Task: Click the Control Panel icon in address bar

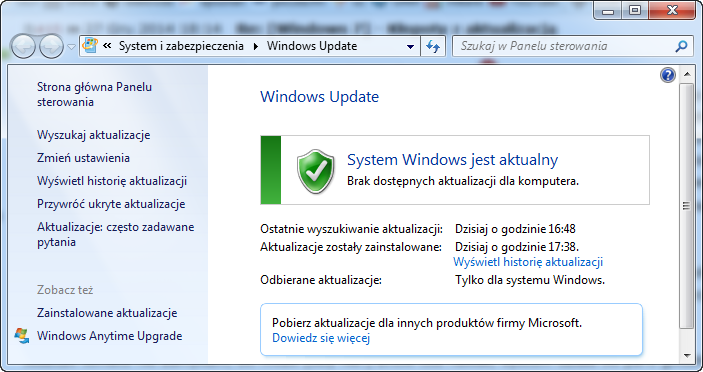Action: pos(90,46)
